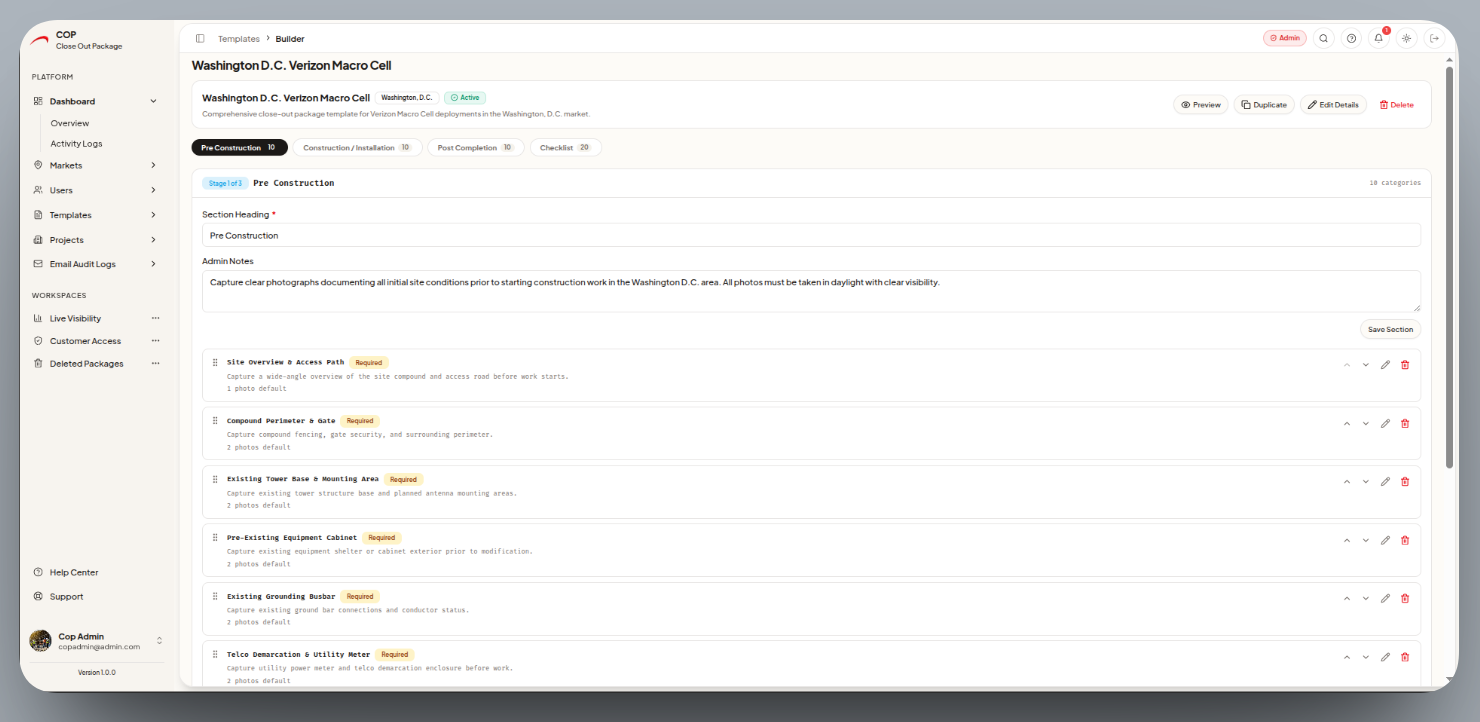This screenshot has width=1480, height=722.
Task: Edit the Site Overview & Access Path category
Action: 1385,365
